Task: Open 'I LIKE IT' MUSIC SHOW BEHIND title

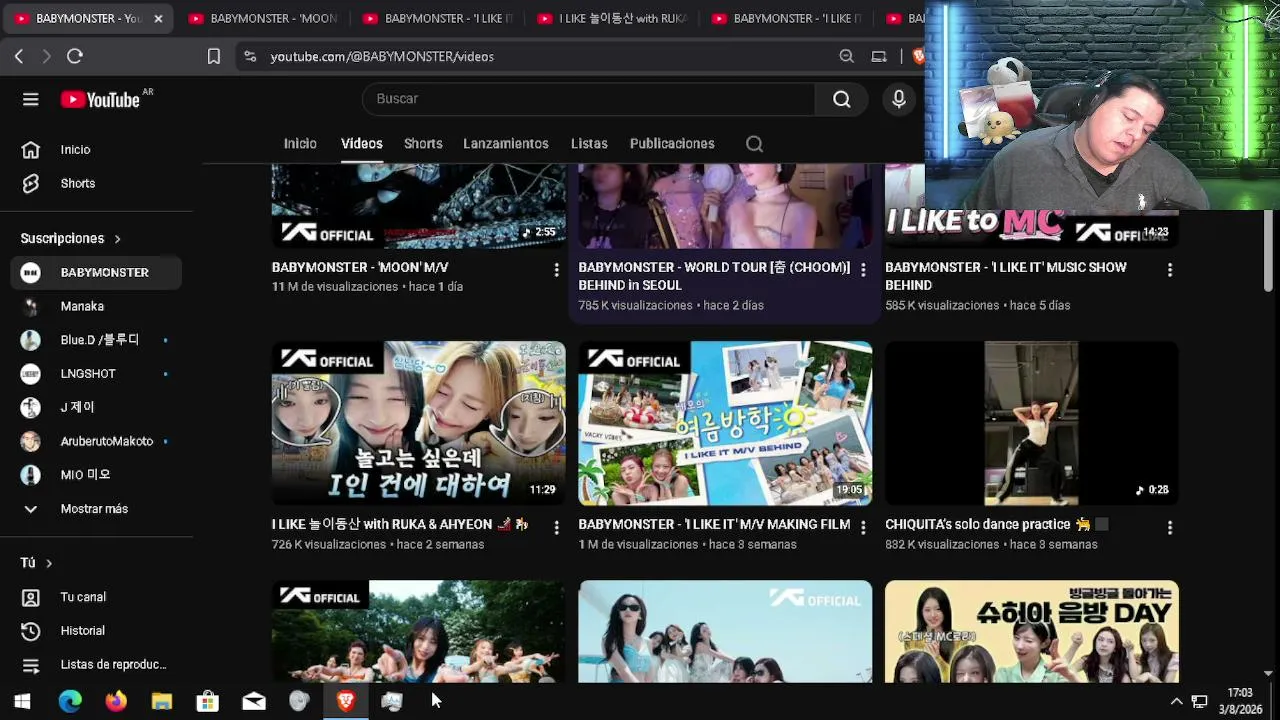Action: (1006, 277)
